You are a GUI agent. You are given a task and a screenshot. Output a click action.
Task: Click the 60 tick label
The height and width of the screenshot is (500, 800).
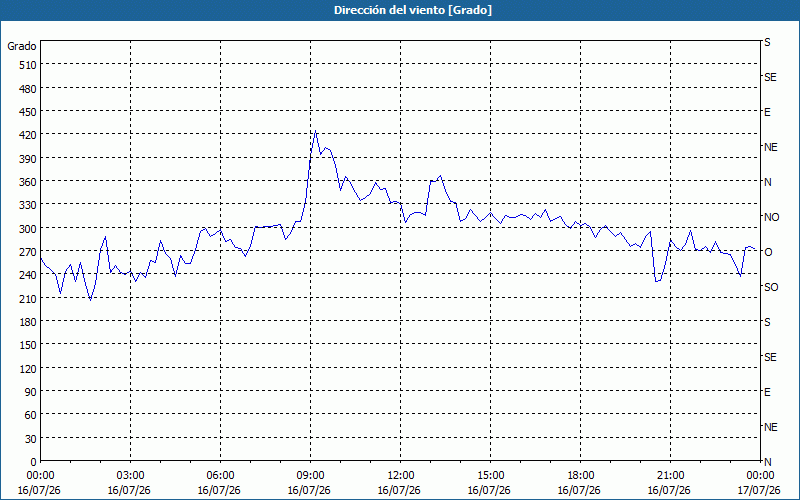coord(31,415)
